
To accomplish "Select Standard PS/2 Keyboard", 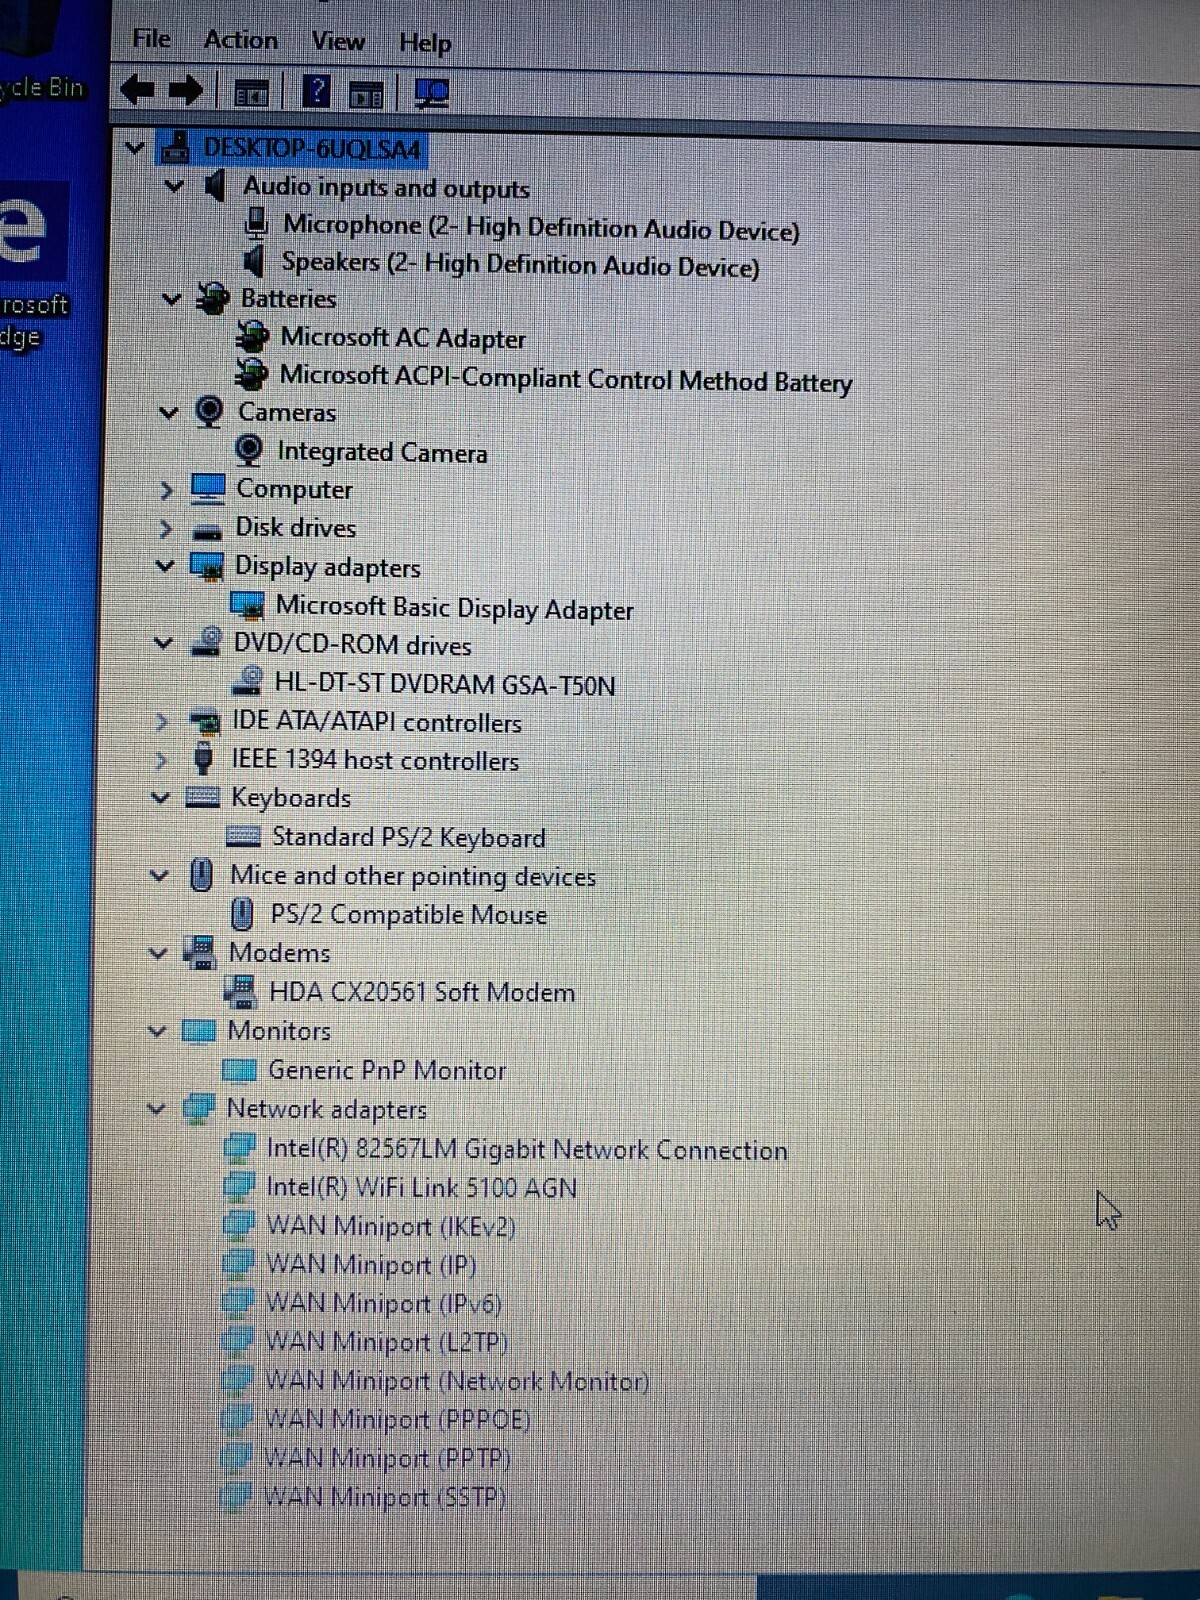I will 408,836.
